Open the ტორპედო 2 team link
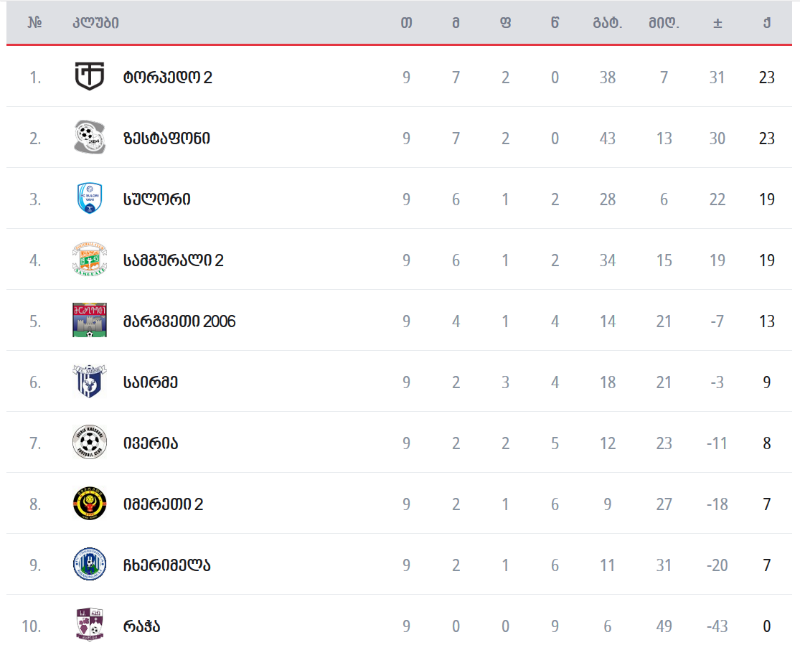Screen dimensions: 800x650 click(167, 78)
